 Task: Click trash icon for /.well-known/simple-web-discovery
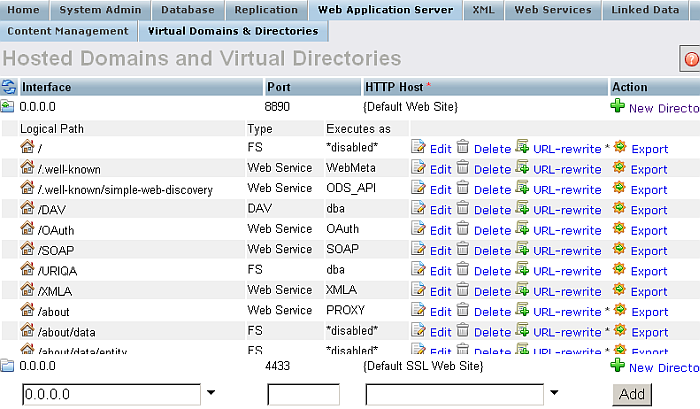463,188
